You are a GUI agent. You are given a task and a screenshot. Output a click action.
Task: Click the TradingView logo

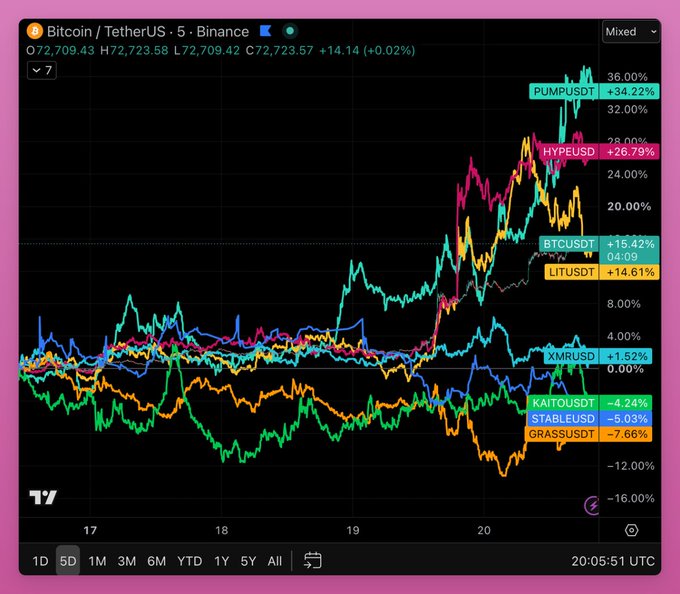[43, 497]
